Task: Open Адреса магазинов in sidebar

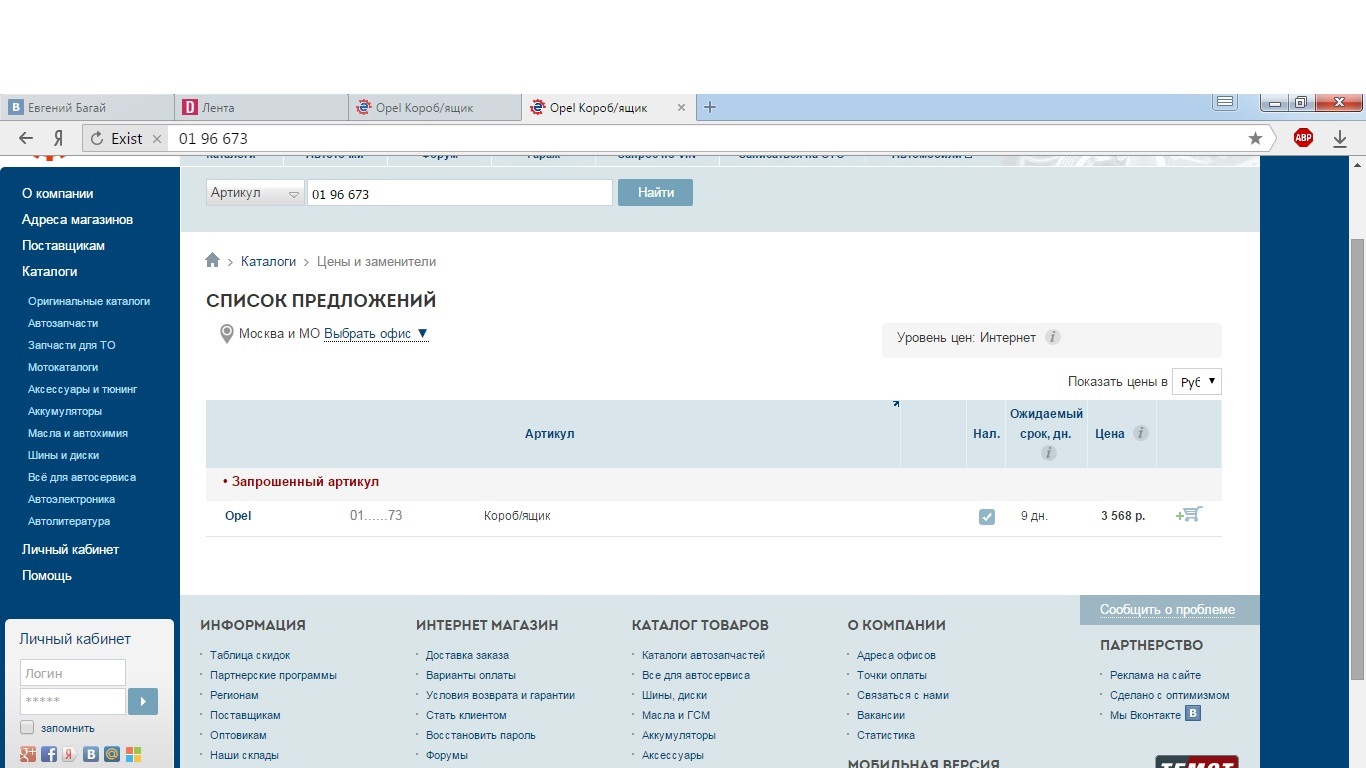Action: [77, 219]
